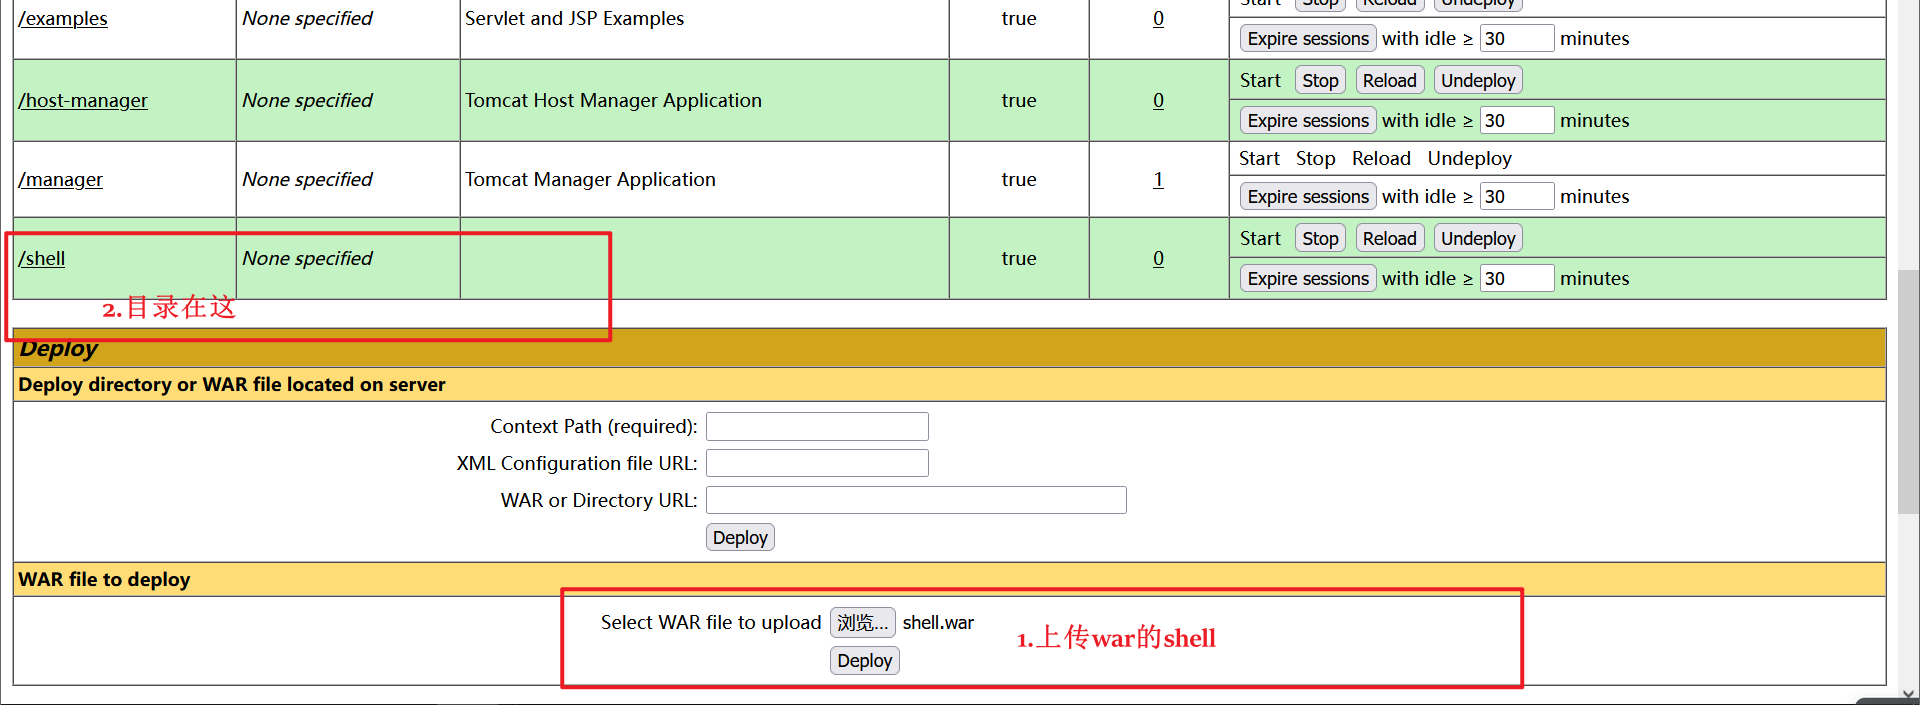Click the 'Deploy directory or WAR file located on server' heading
The width and height of the screenshot is (1920, 705).
232,385
